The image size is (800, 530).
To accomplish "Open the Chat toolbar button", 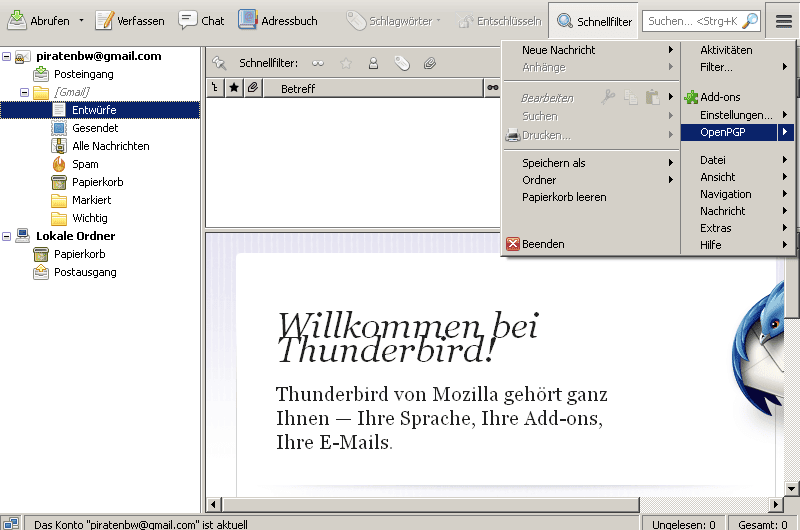I will point(201,21).
